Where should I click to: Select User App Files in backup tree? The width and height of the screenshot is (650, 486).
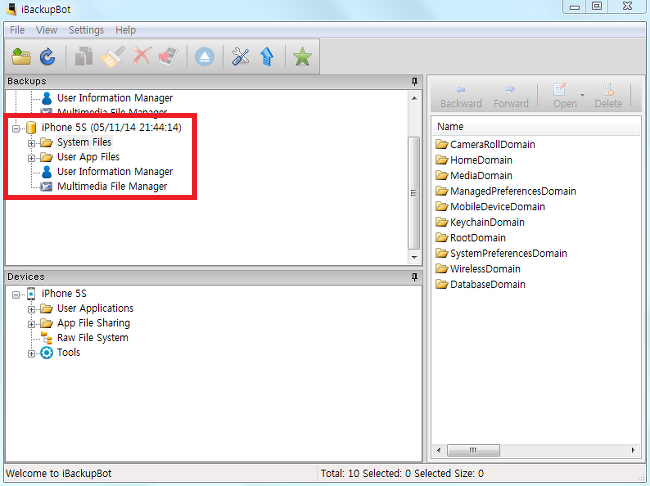click(88, 157)
